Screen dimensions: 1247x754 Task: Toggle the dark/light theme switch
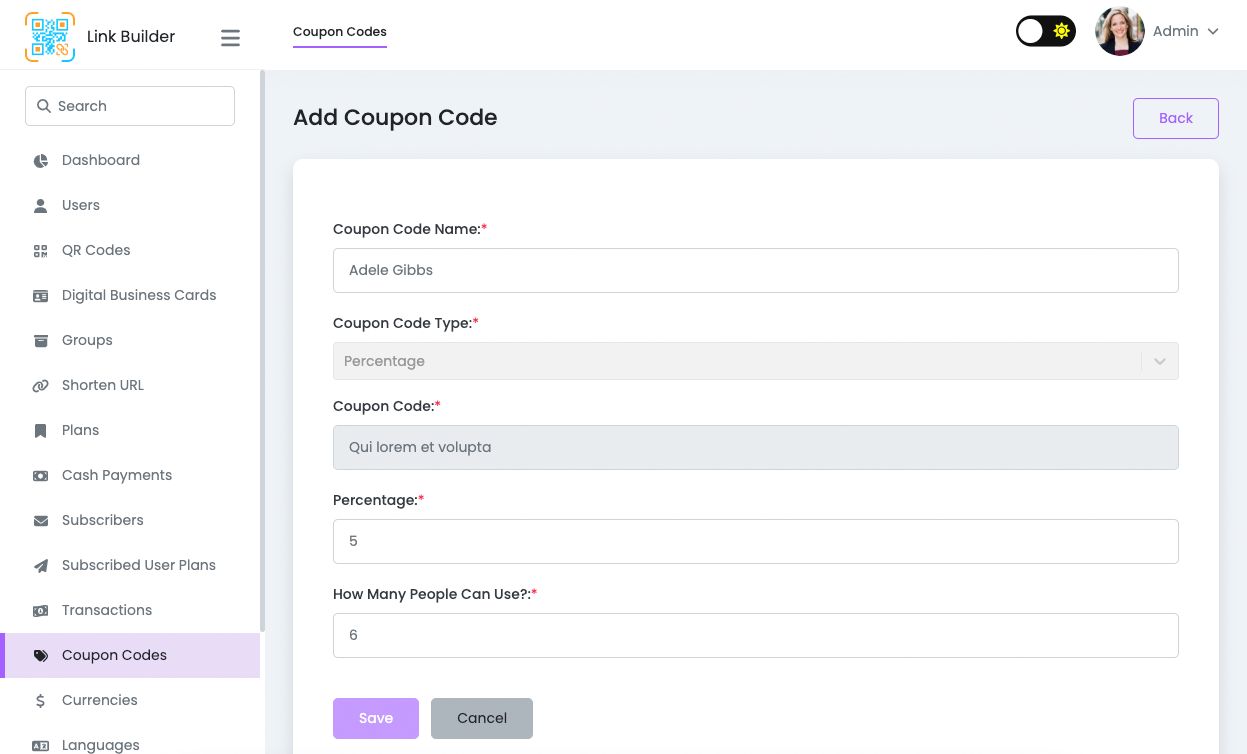tap(1045, 31)
